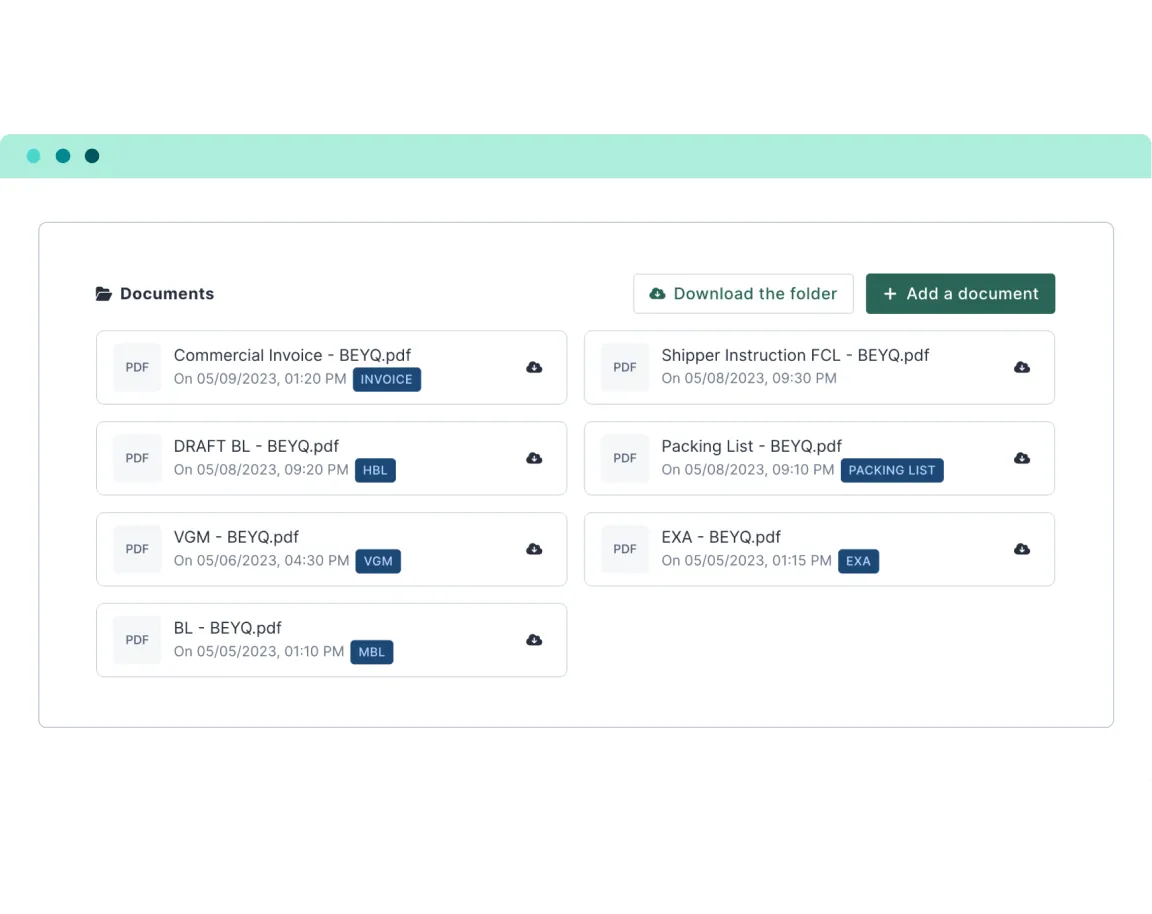Click the MBL tag badge

[x=372, y=652]
